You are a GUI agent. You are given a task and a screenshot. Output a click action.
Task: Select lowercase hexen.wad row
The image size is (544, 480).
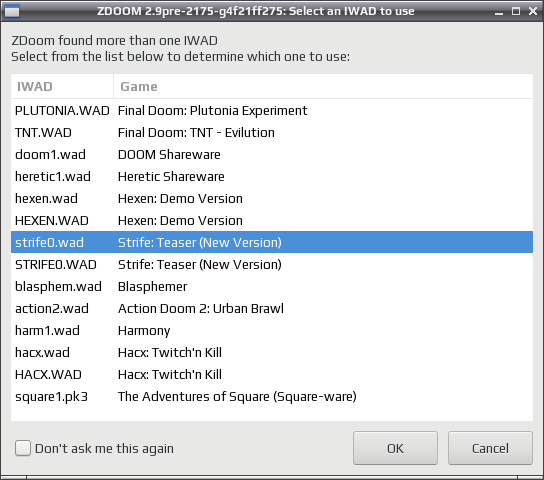pyautogui.click(x=272, y=199)
